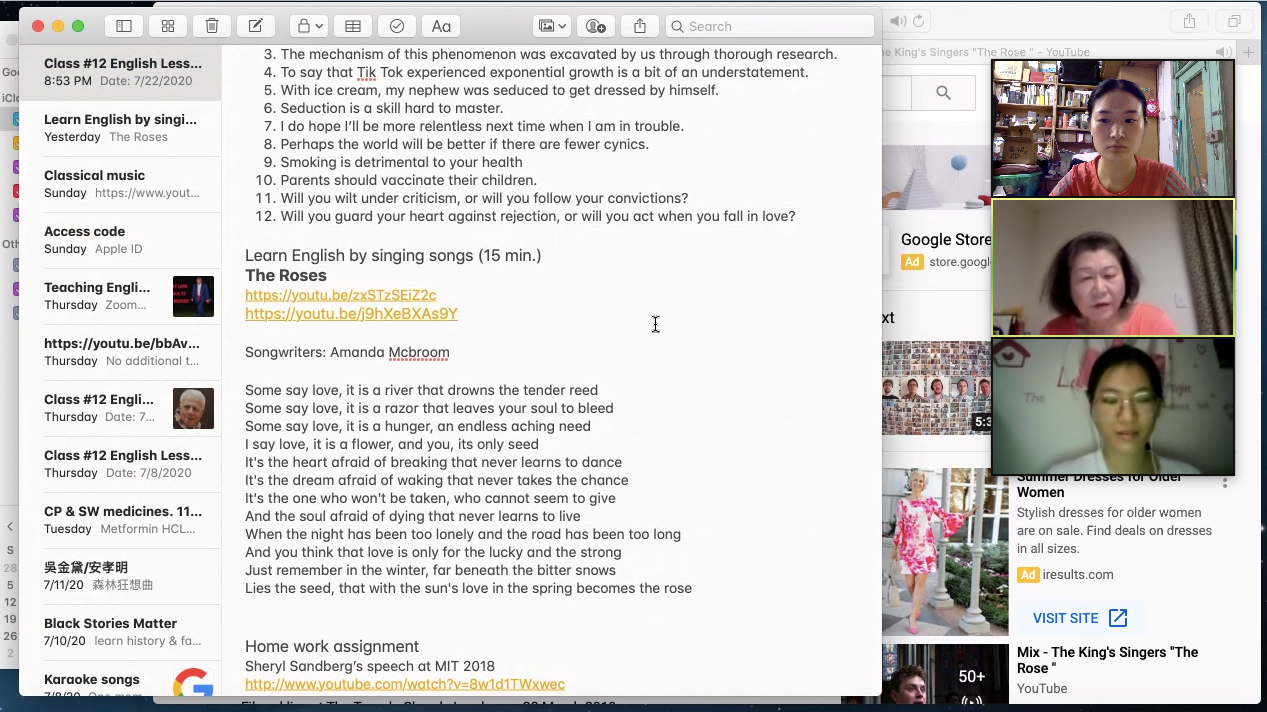Click the Teaching English note thumbnail
Viewport: 1267px width, 712px height.
(x=193, y=296)
